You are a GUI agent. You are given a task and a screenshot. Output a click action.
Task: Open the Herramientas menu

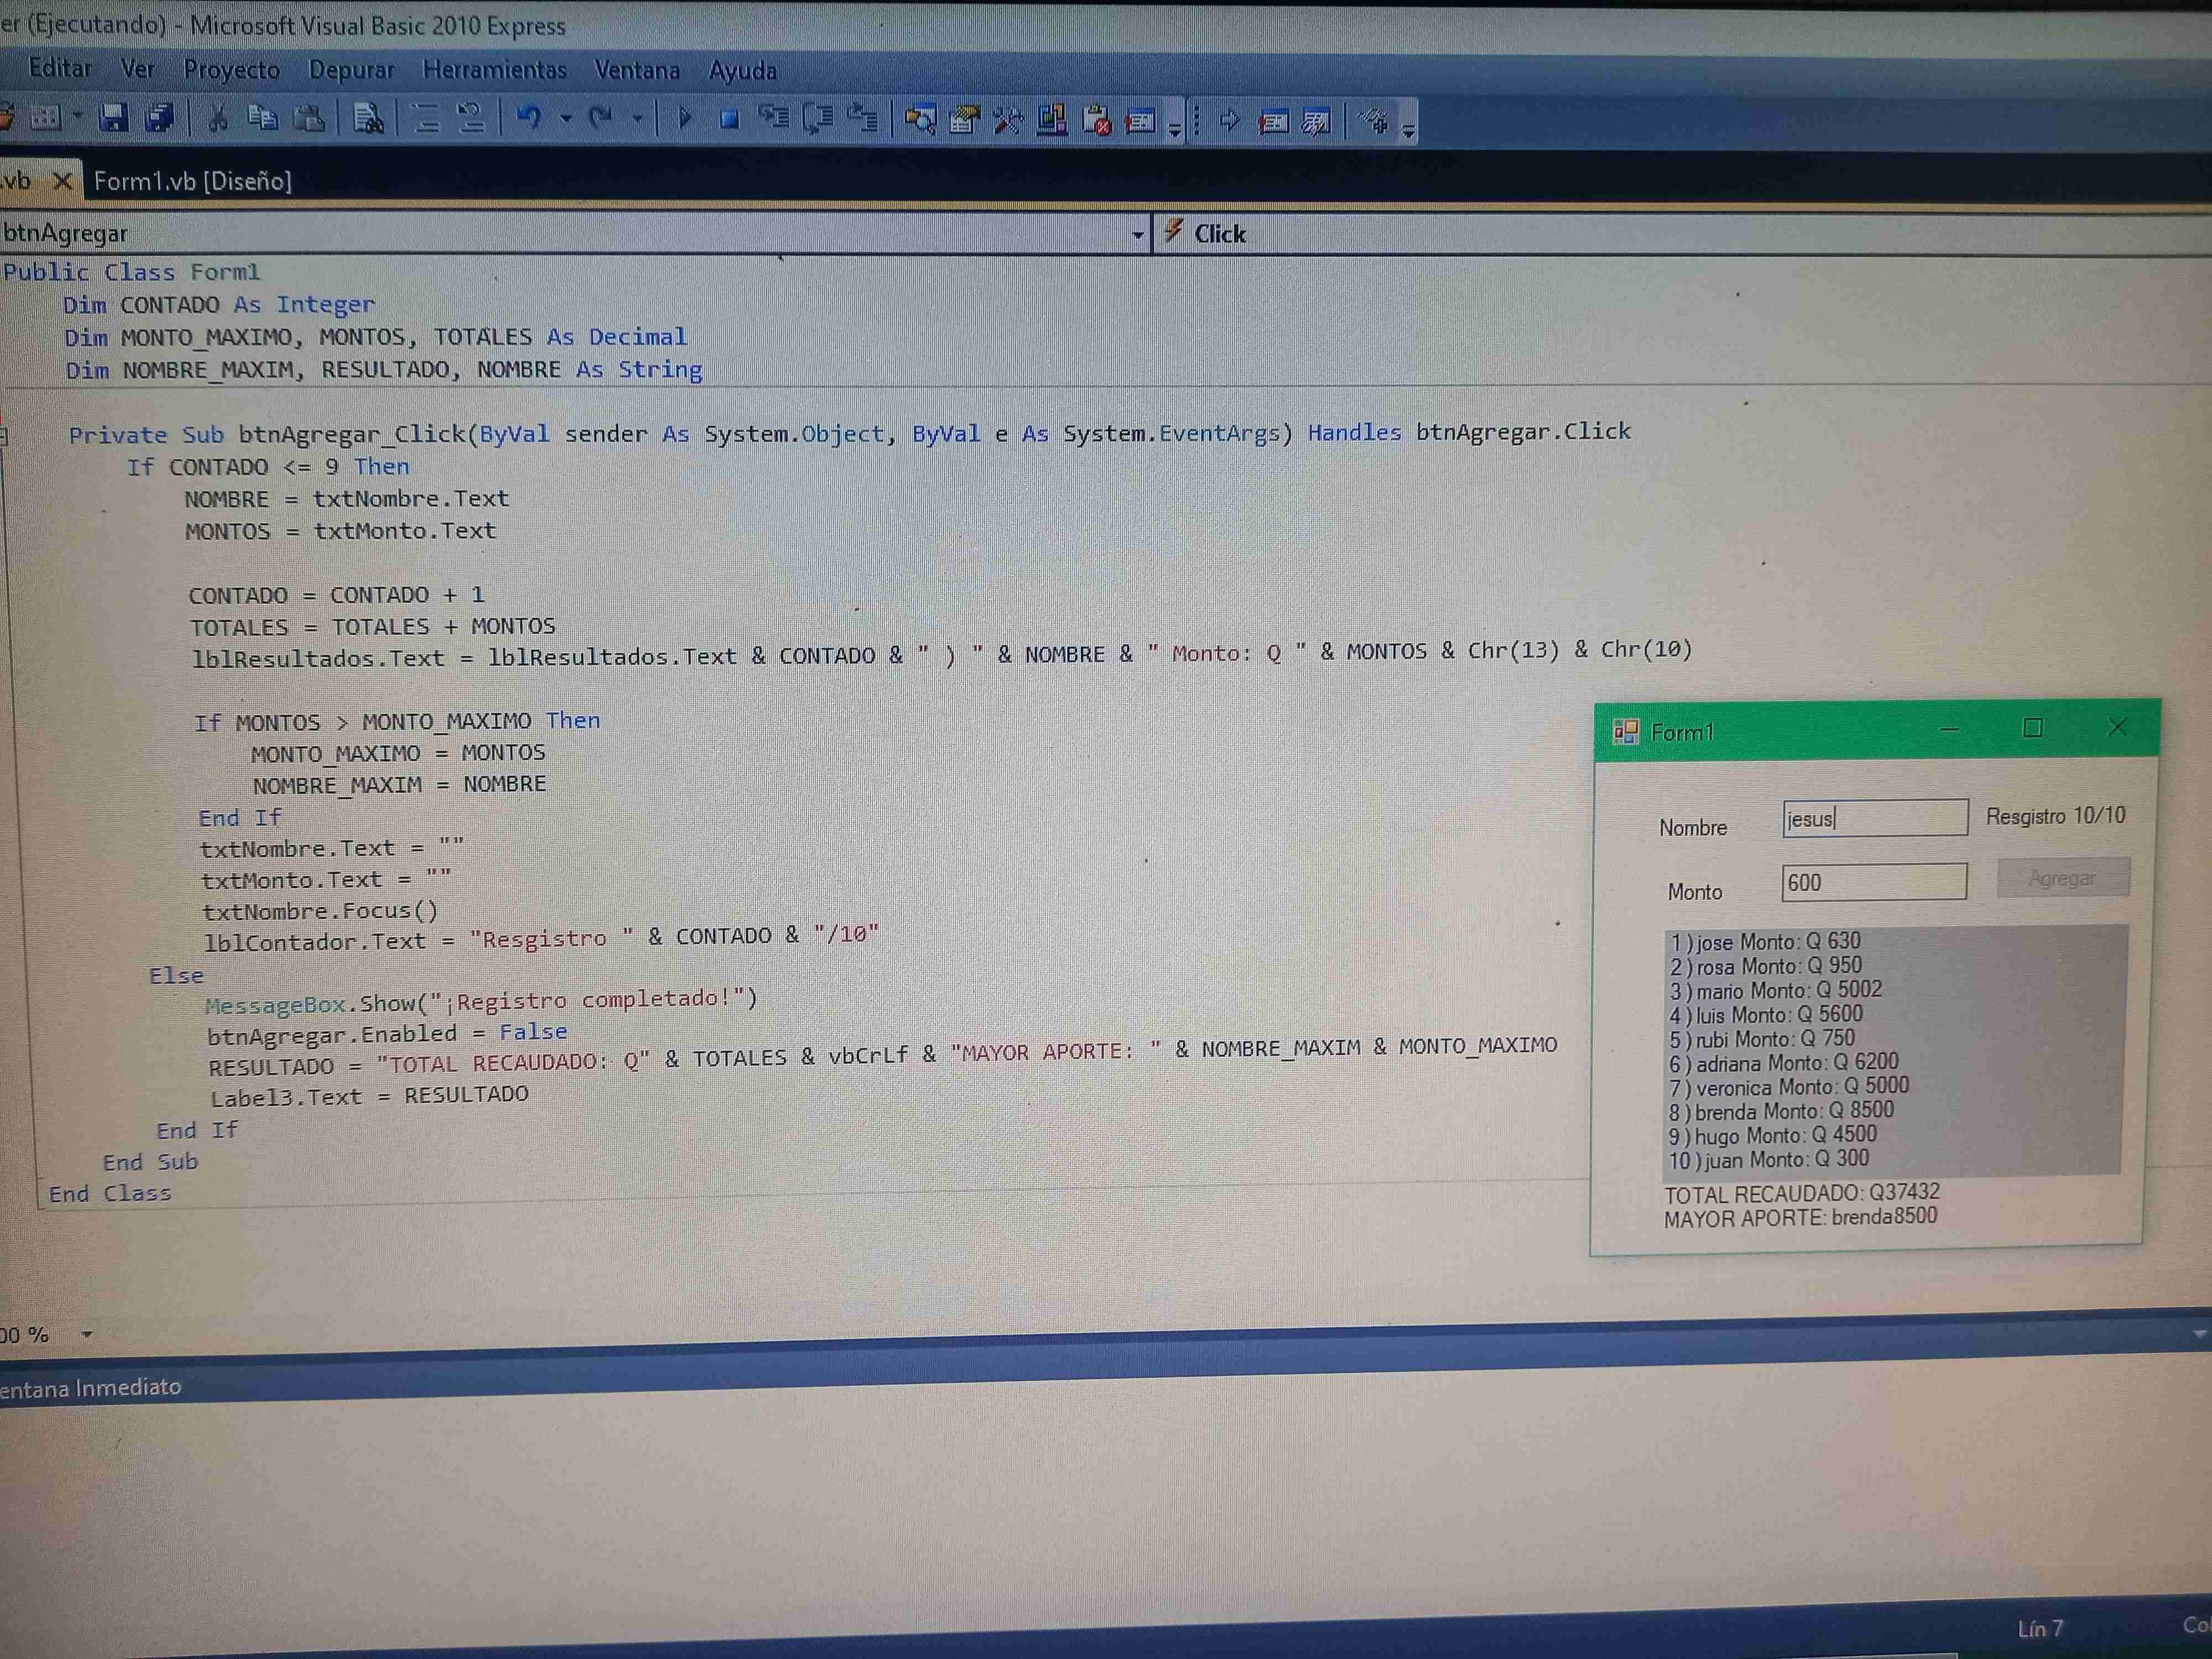494,70
